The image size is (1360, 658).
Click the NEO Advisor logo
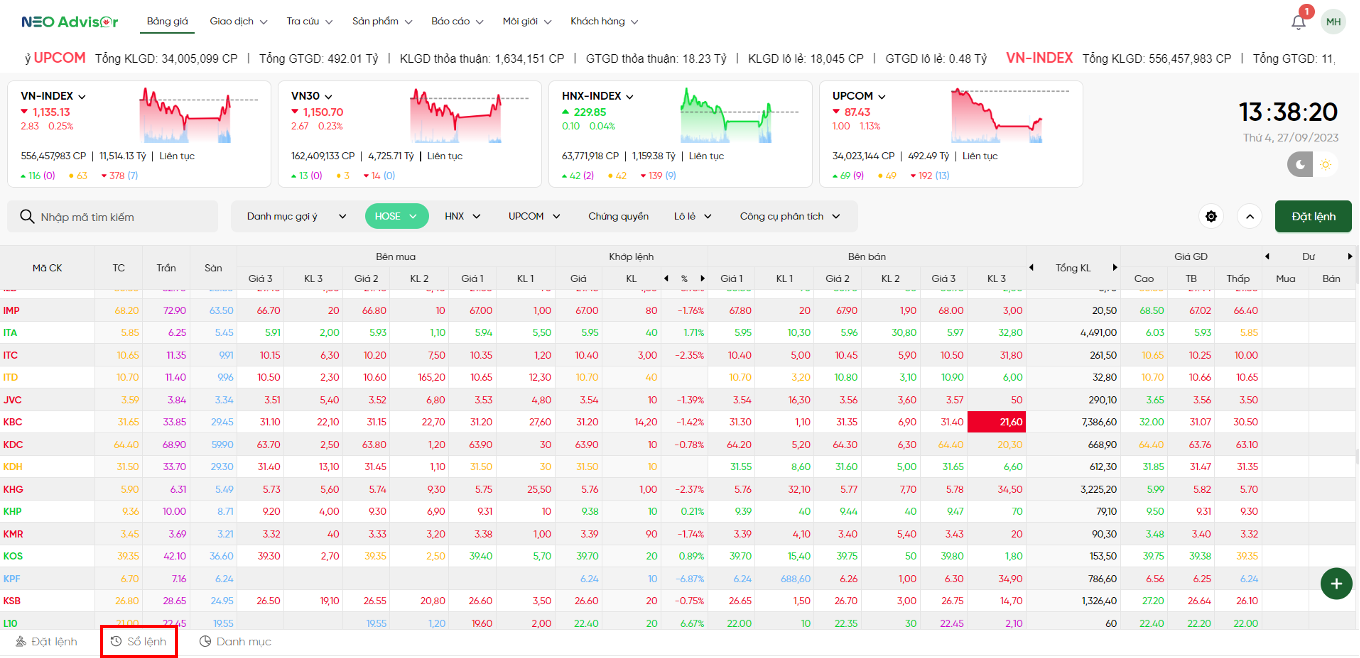click(69, 21)
